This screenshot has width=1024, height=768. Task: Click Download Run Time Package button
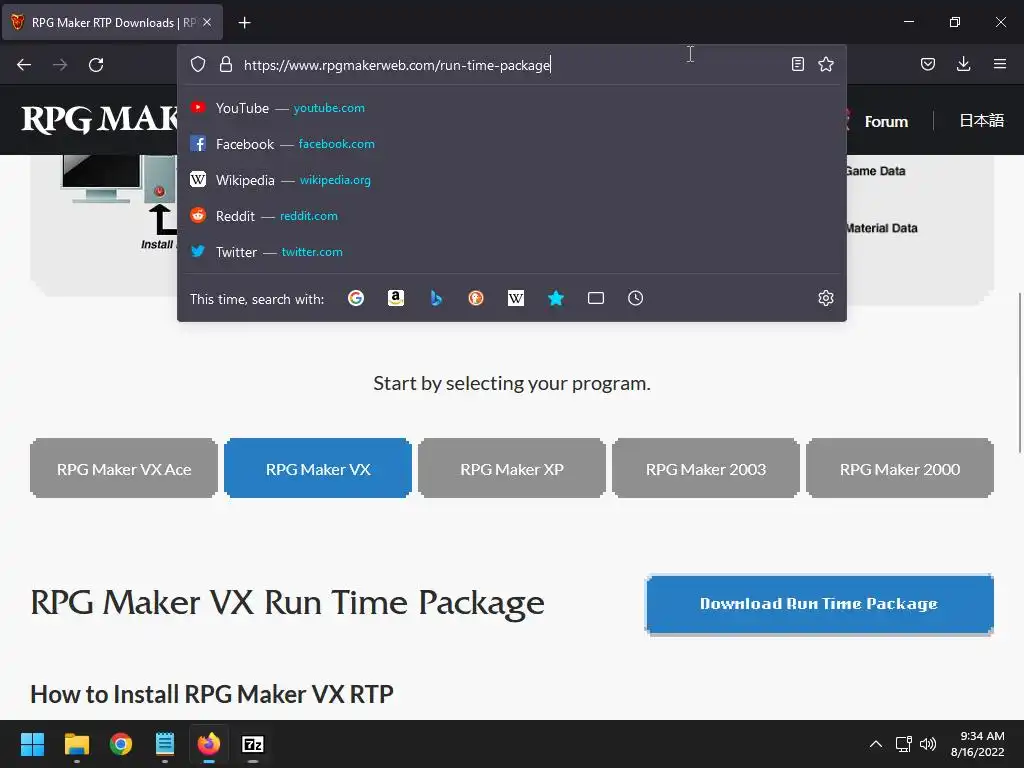coord(819,604)
